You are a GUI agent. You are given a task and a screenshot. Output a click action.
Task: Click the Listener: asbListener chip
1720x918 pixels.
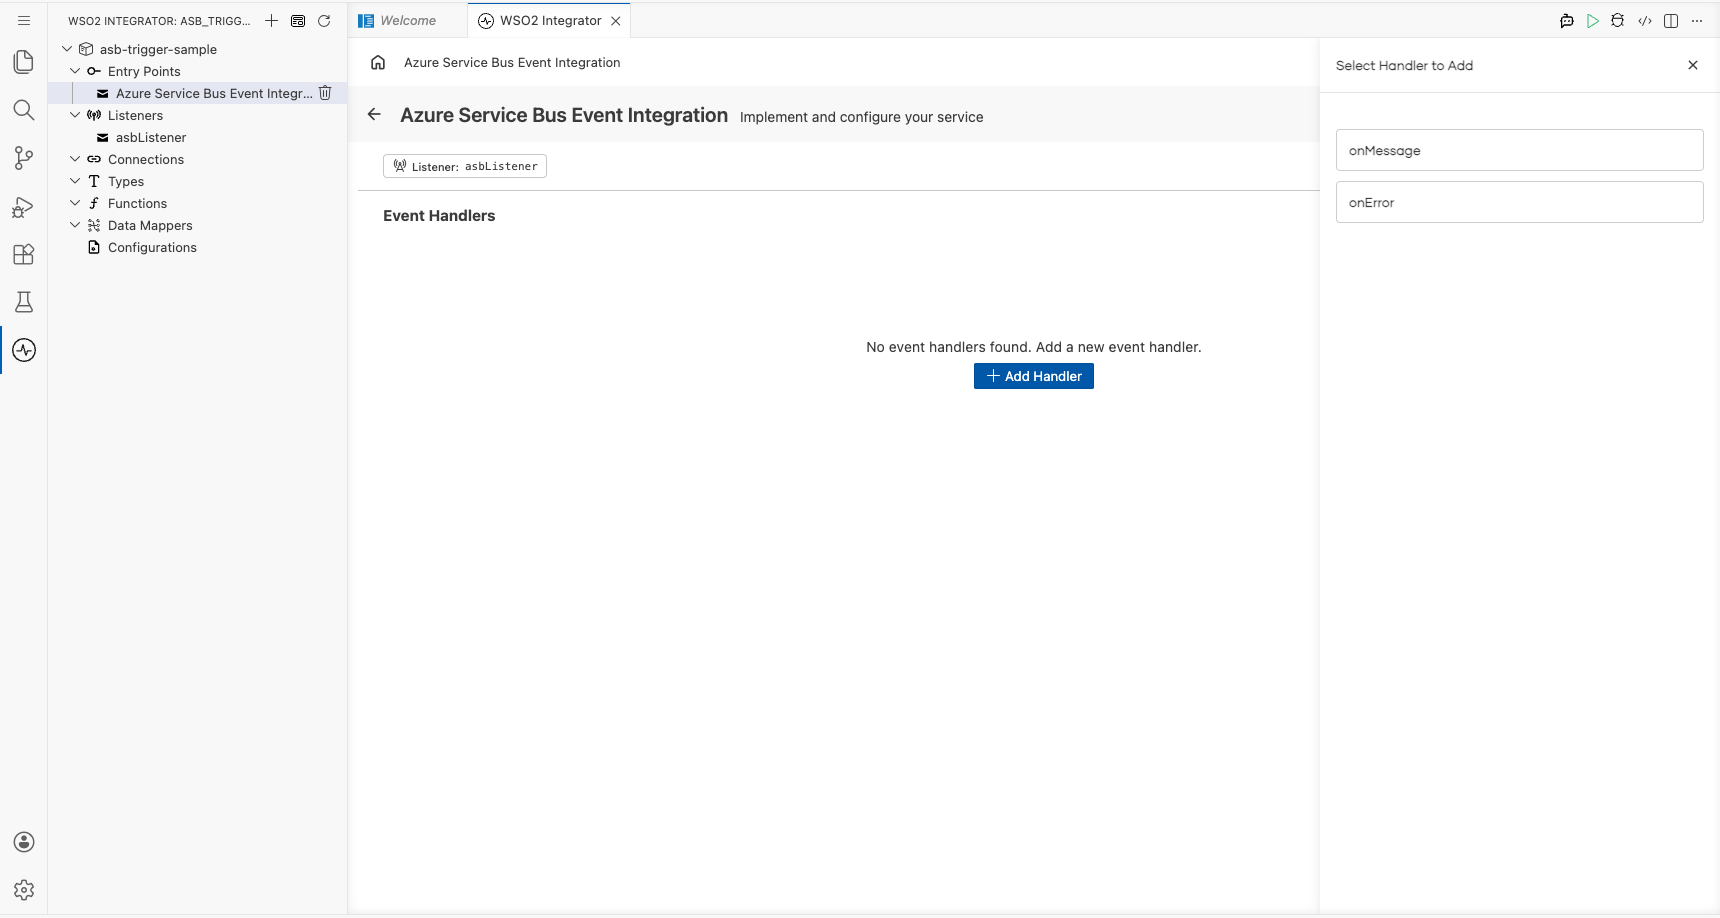[465, 166]
